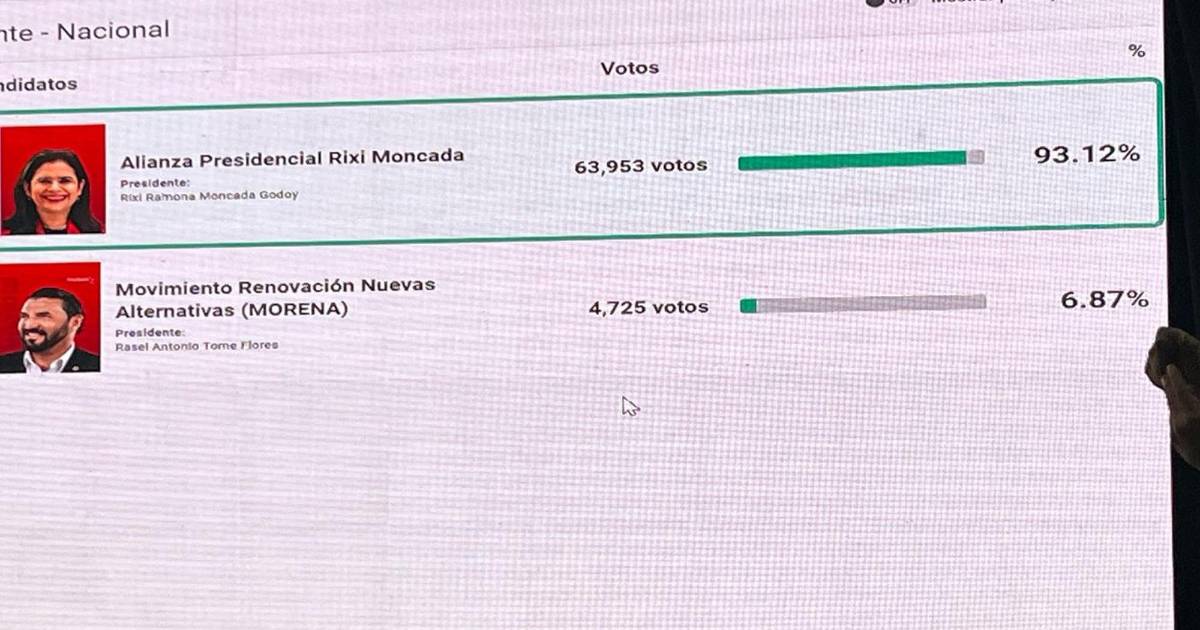Viewport: 1200px width, 630px height.
Task: Toggle the Off switch at top
Action: click(876, 2)
